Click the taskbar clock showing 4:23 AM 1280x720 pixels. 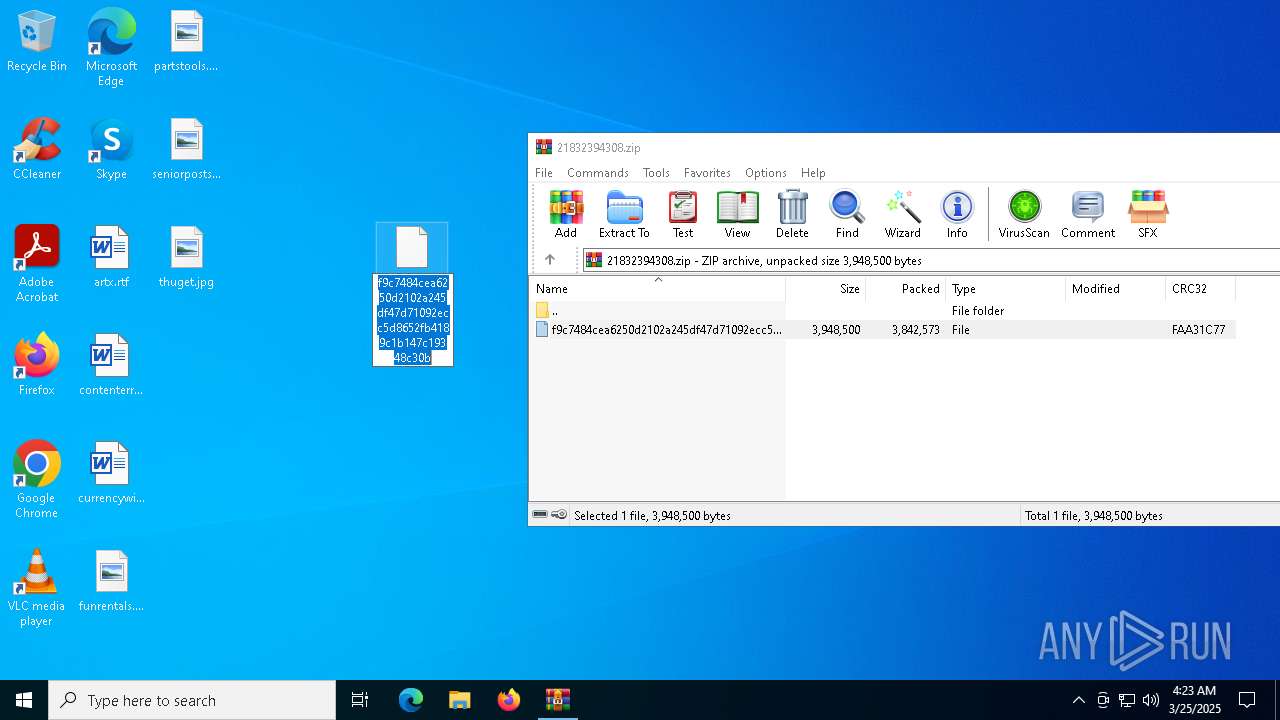tap(1194, 700)
